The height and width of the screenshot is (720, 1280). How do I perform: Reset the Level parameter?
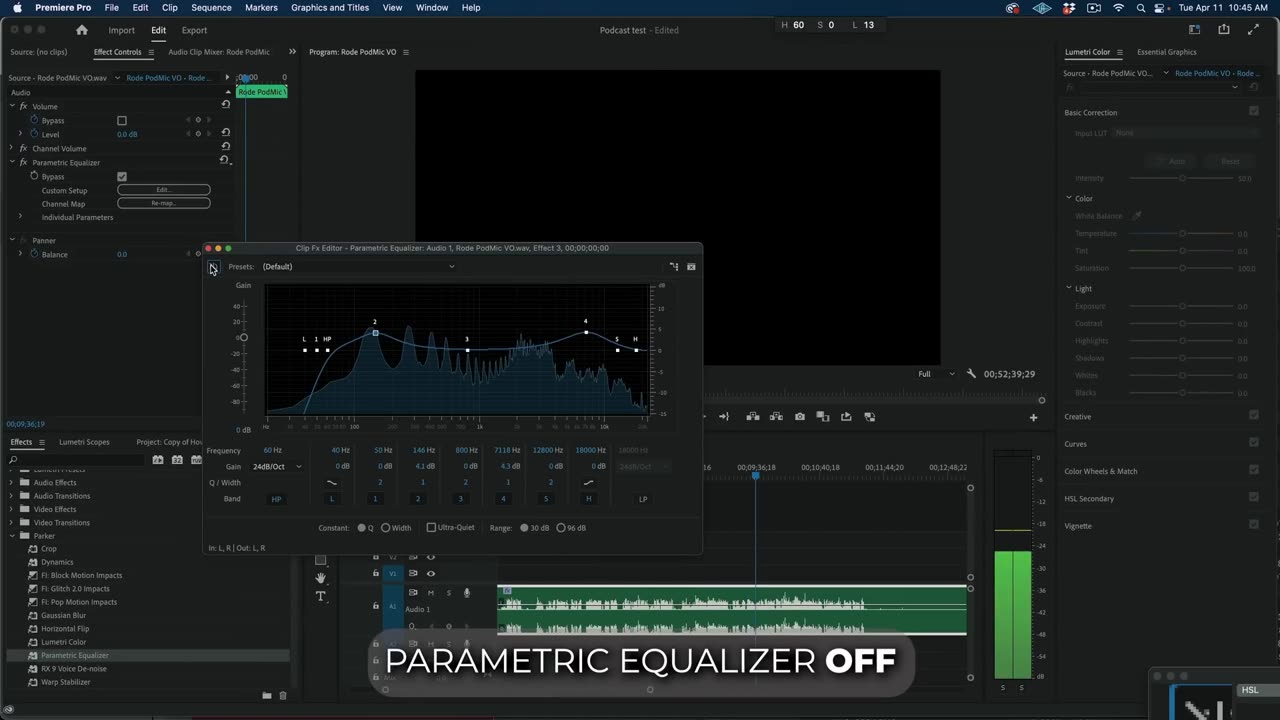(226, 133)
